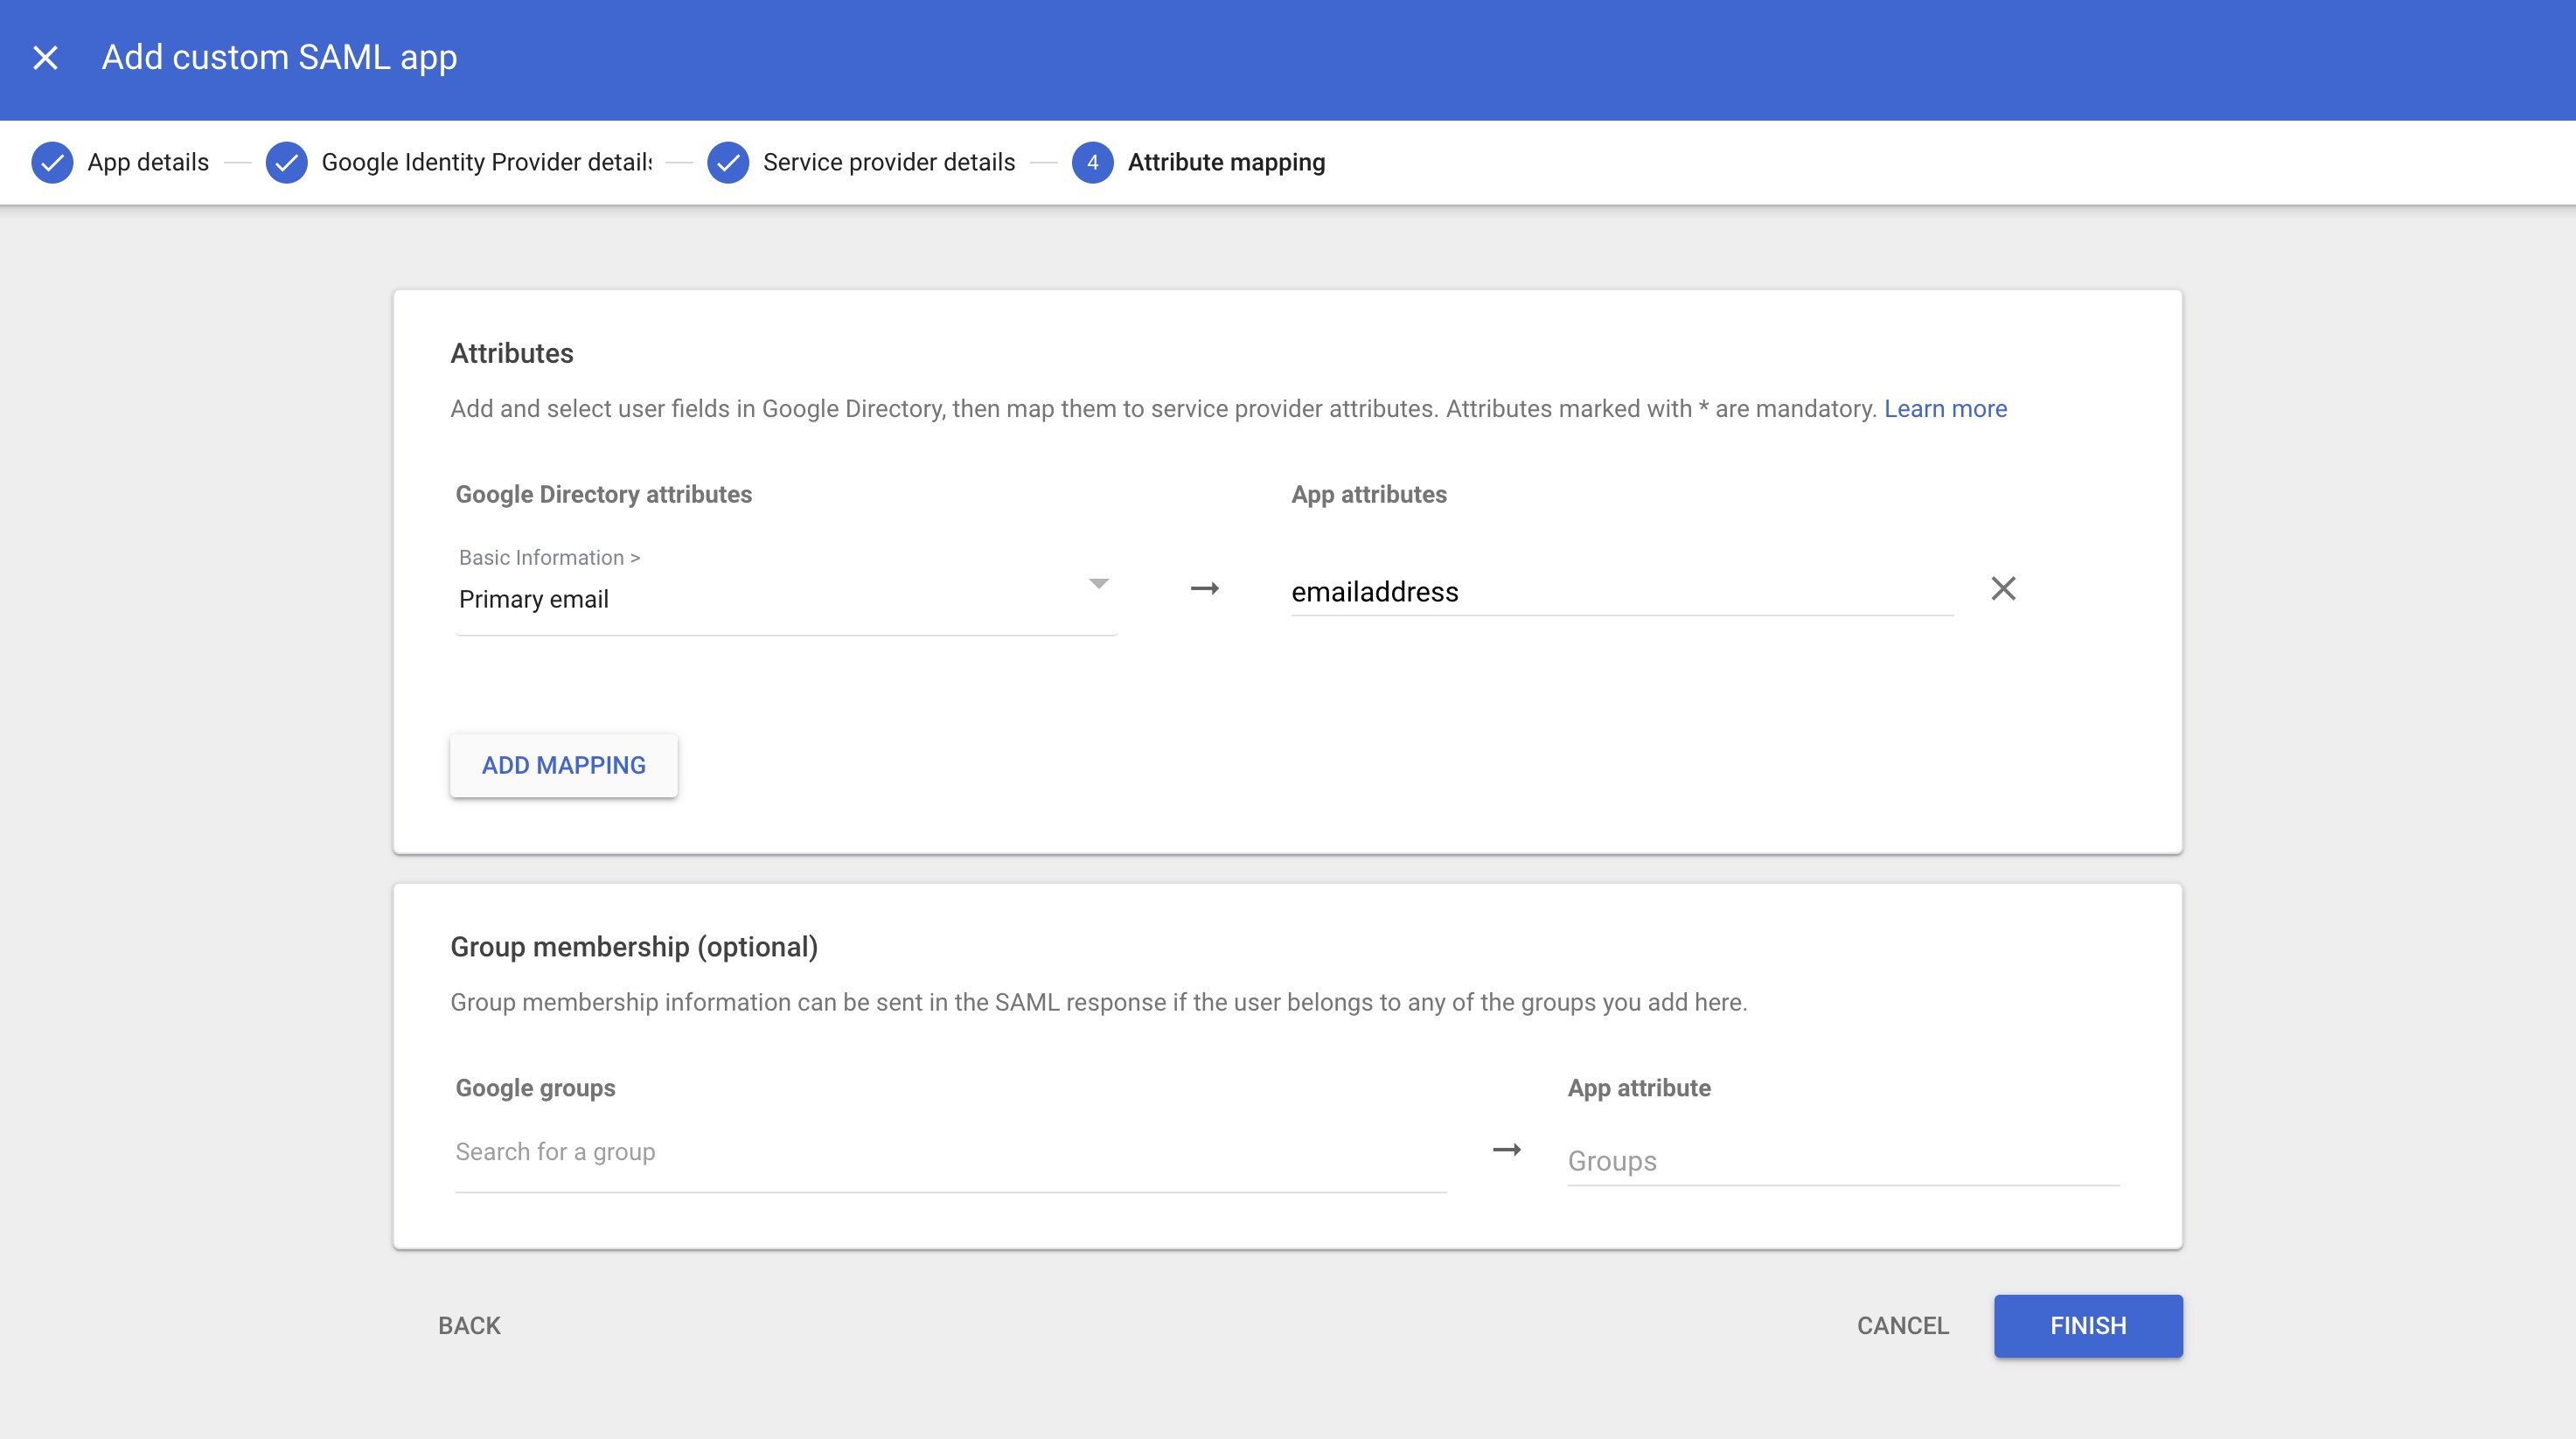
Task: Click the ADD MAPPING button
Action: (564, 765)
